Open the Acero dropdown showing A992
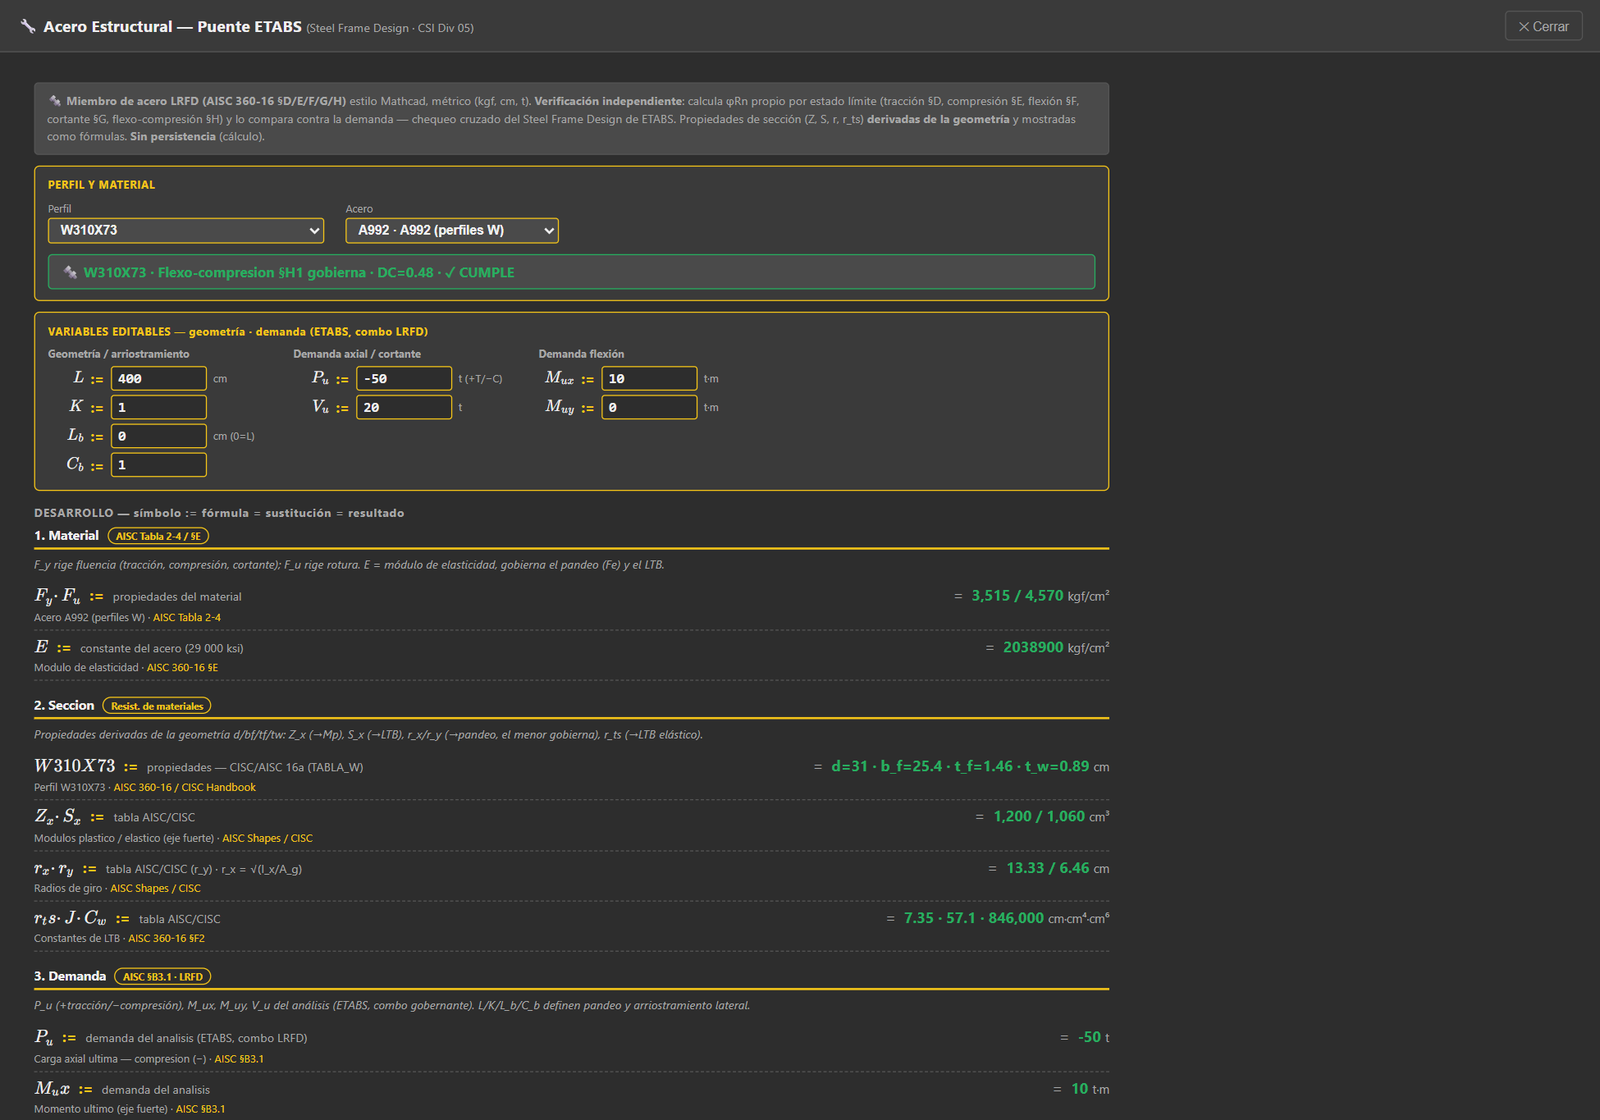1600x1120 pixels. (x=452, y=230)
